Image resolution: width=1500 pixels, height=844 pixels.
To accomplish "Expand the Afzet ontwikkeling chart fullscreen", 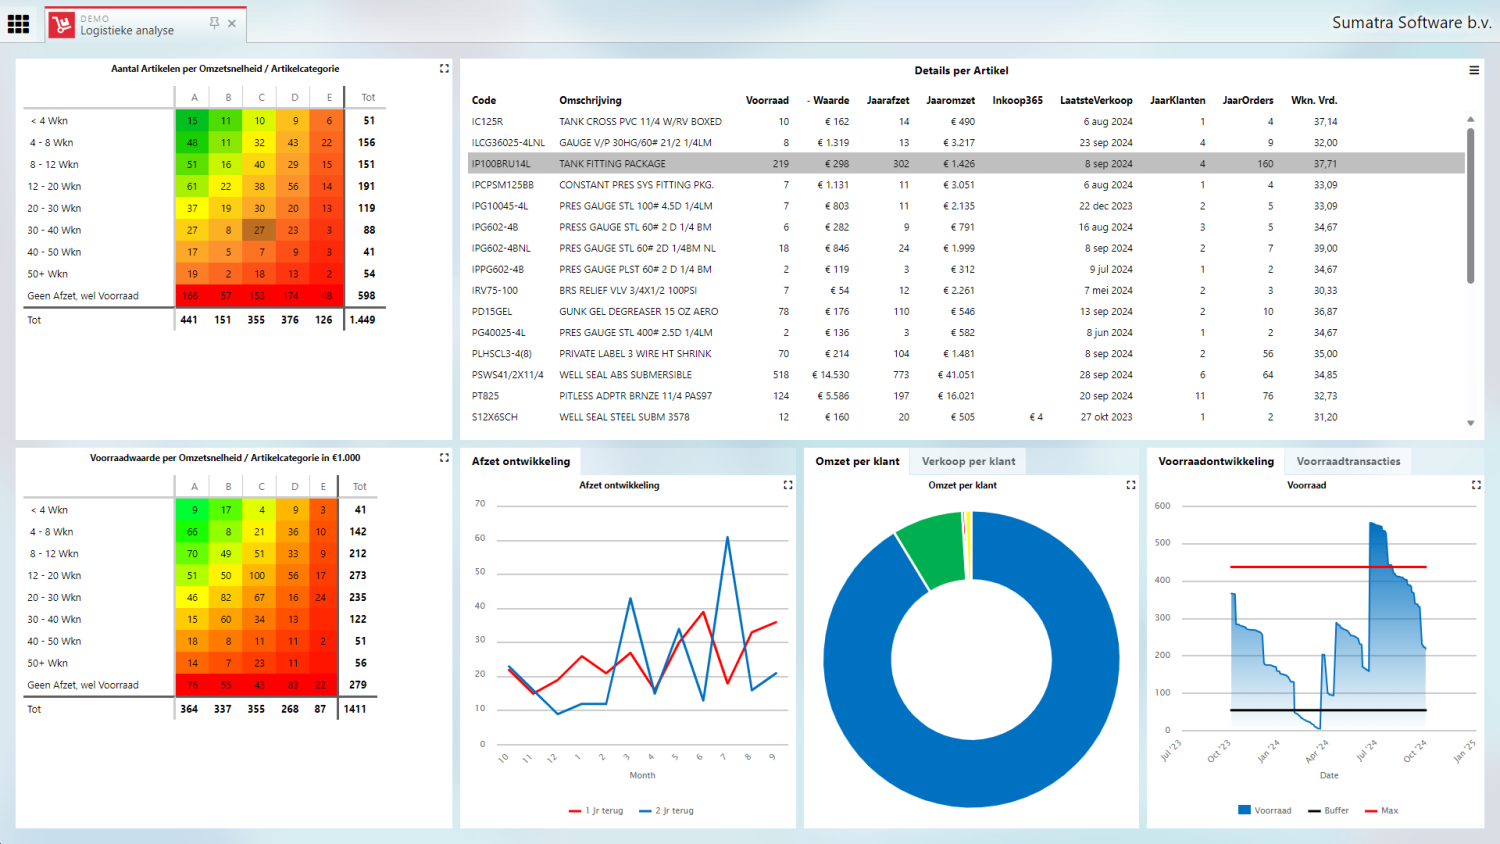I will coord(787,485).
